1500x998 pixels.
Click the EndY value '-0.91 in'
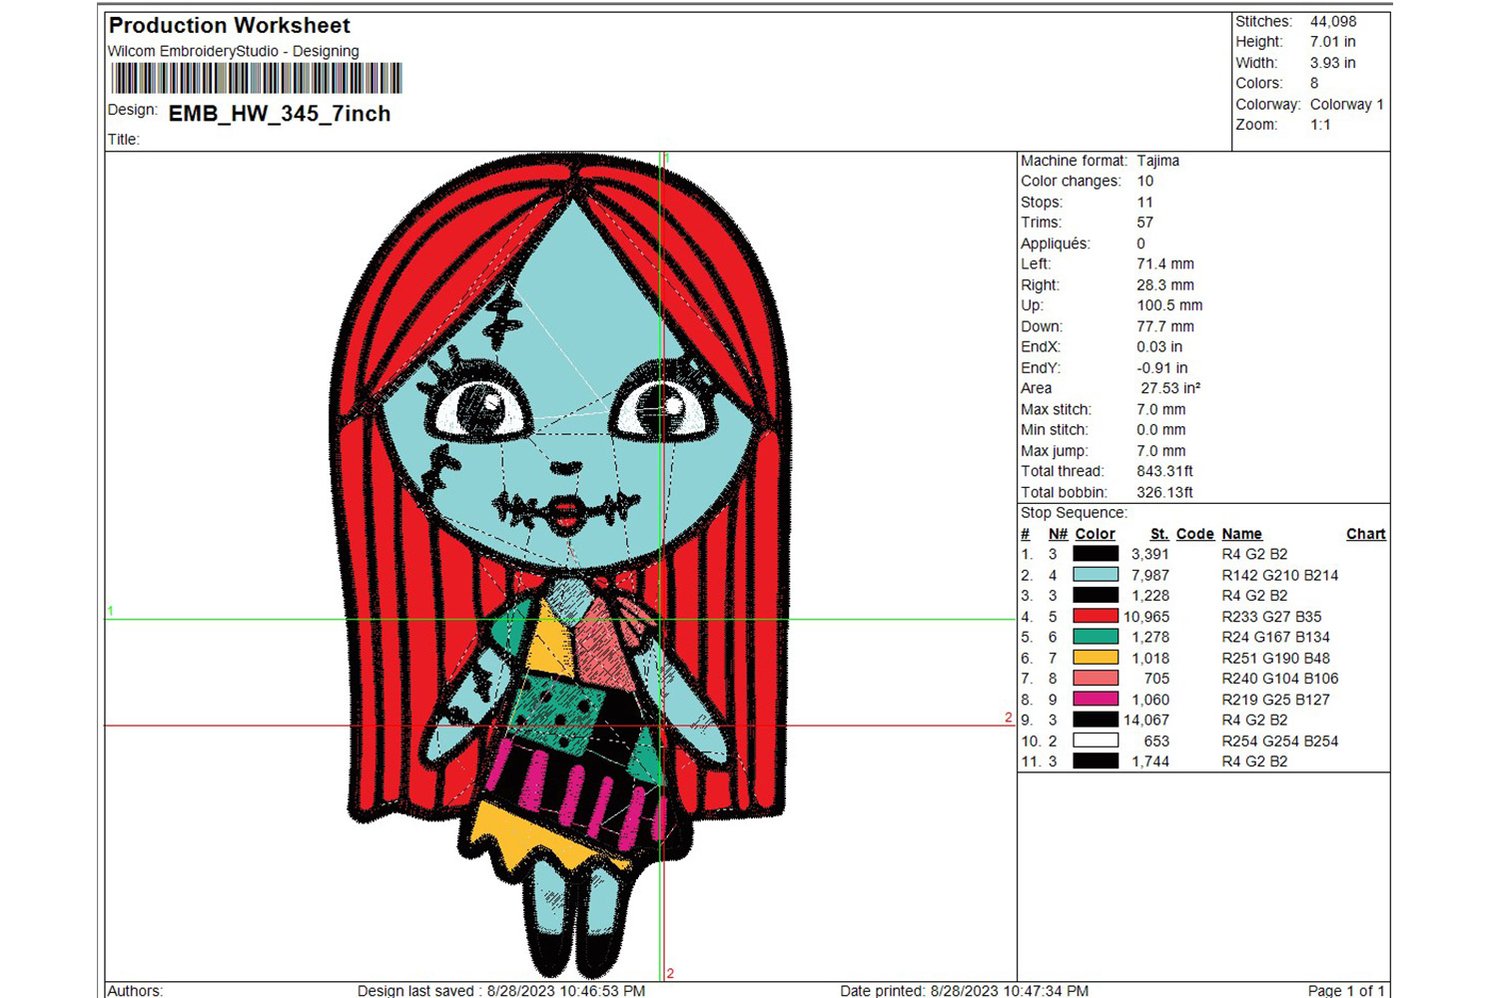(x=1162, y=368)
